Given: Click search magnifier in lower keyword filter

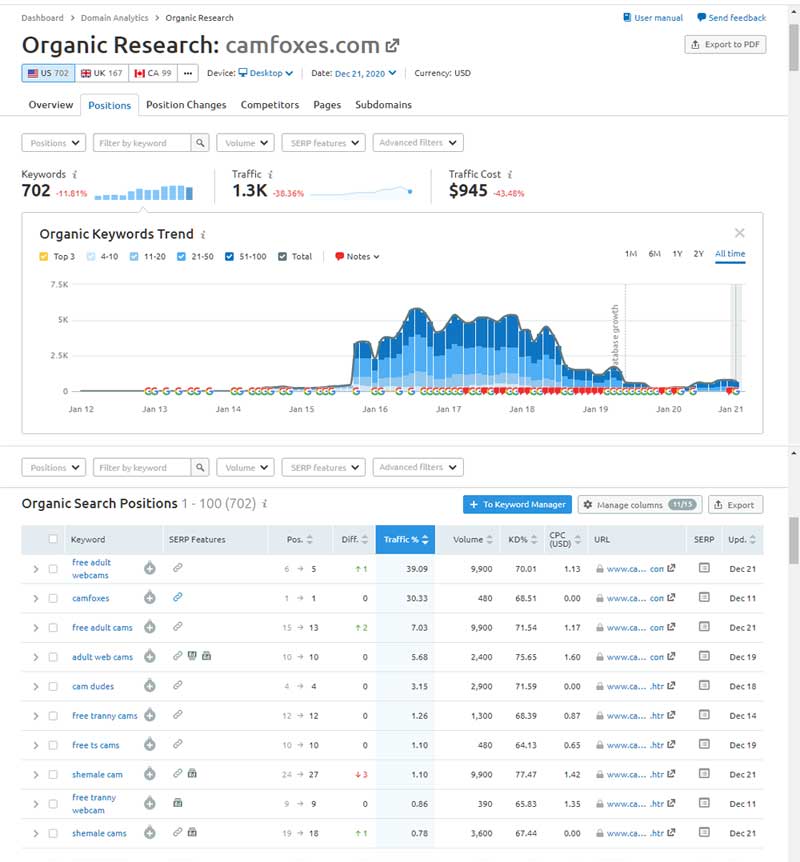Looking at the screenshot, I should click(200, 467).
